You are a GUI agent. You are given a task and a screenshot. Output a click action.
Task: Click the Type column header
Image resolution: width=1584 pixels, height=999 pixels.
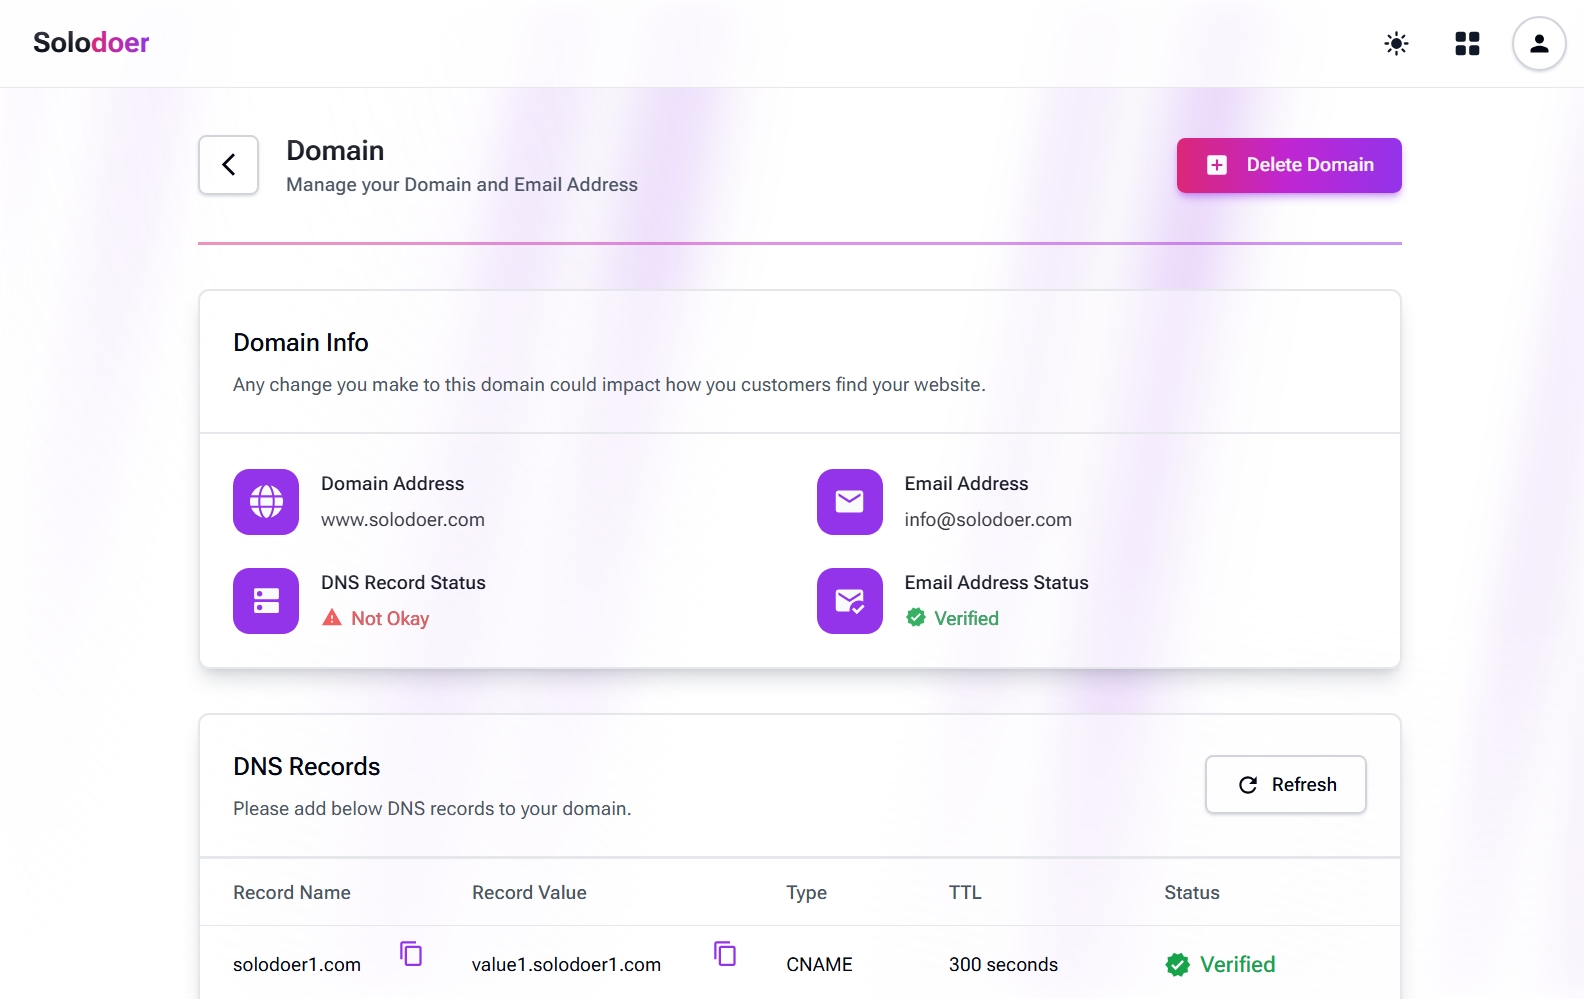806,893
